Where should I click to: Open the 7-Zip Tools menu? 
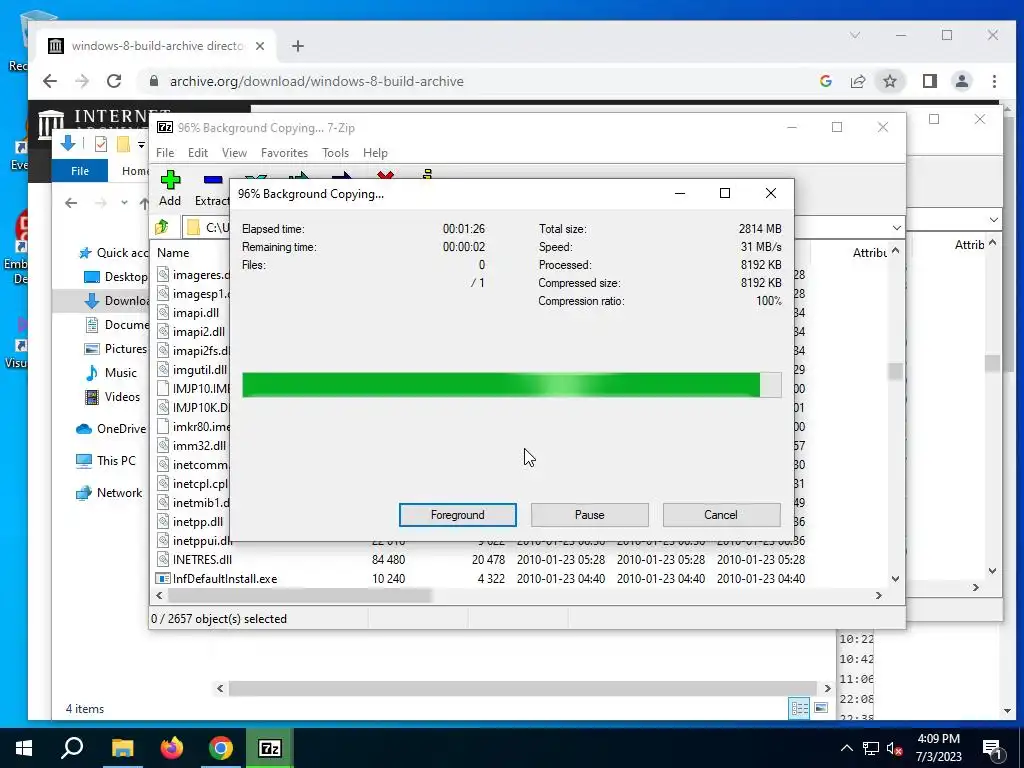tap(335, 153)
